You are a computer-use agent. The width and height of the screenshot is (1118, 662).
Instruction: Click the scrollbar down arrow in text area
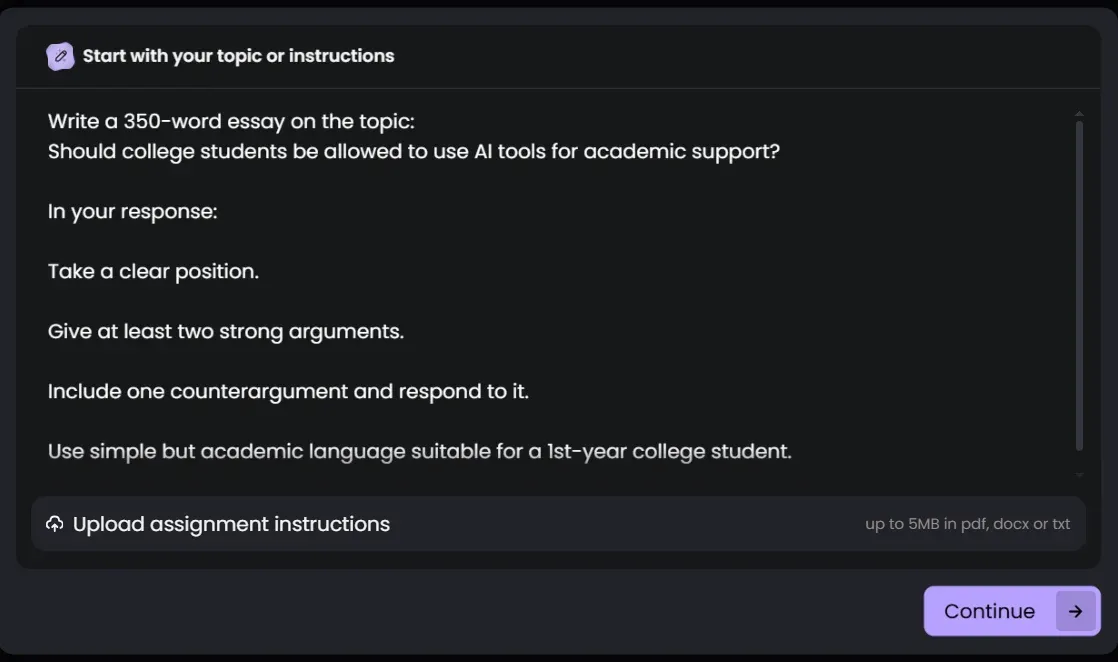click(1079, 475)
